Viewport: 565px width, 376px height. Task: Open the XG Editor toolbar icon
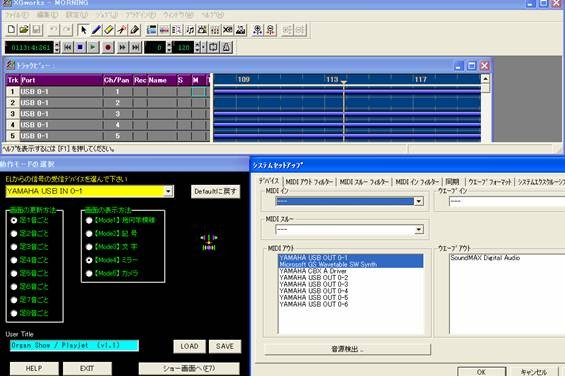[x=228, y=30]
